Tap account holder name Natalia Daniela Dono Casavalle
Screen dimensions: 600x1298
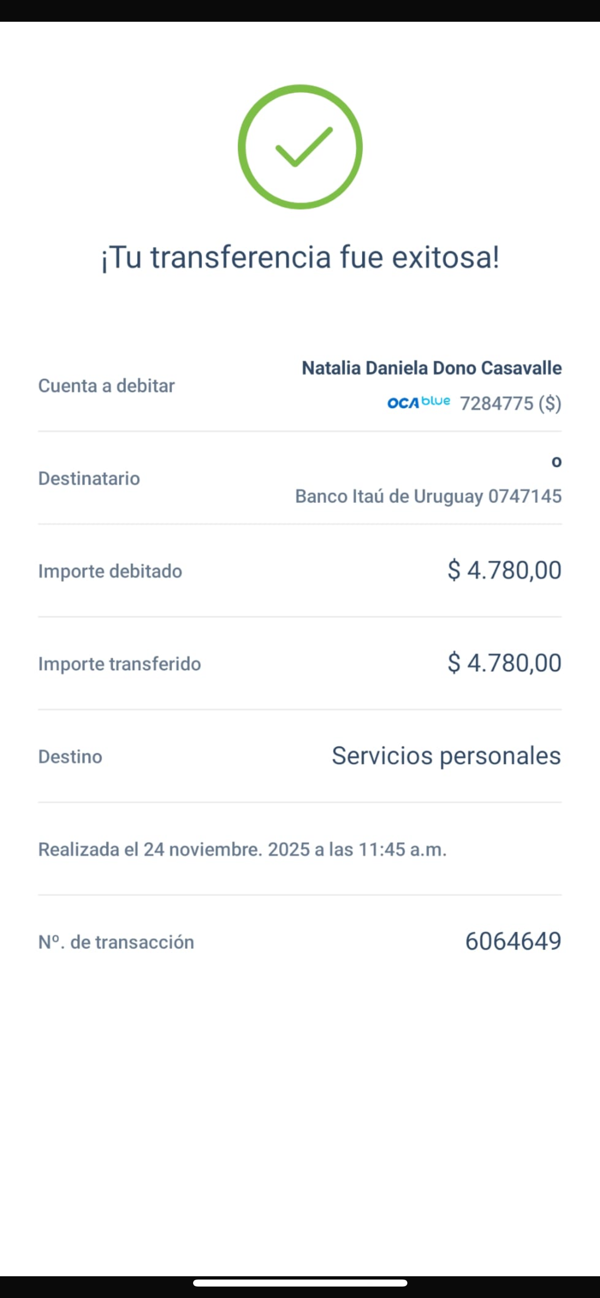[431, 368]
